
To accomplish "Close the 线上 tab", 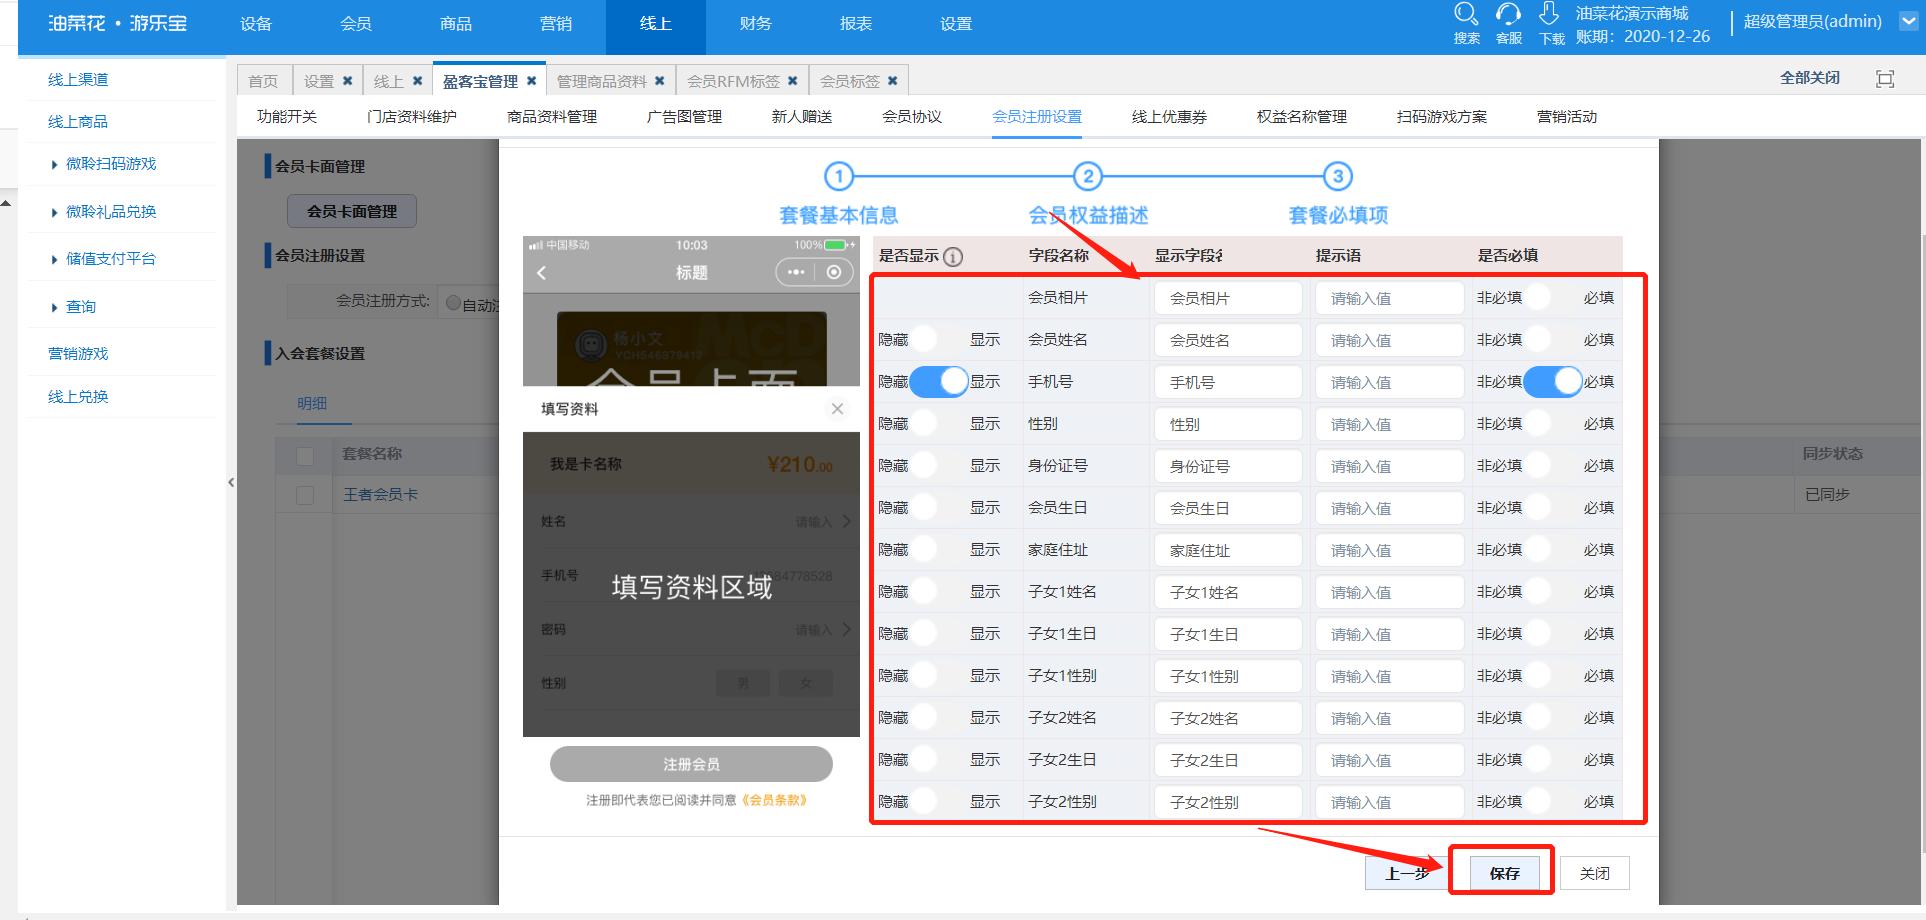I will click(417, 81).
